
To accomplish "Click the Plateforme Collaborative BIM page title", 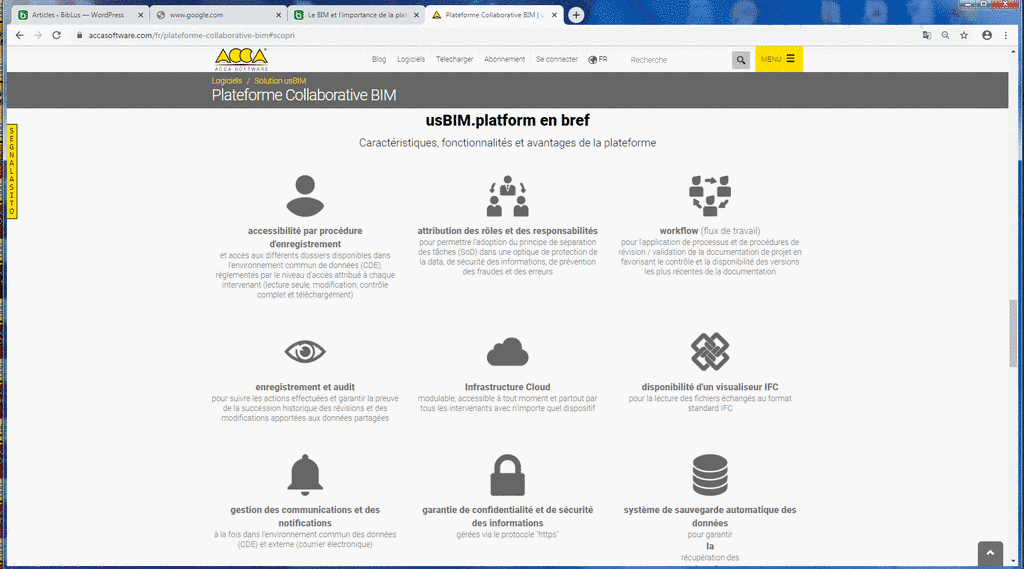I will point(304,95).
